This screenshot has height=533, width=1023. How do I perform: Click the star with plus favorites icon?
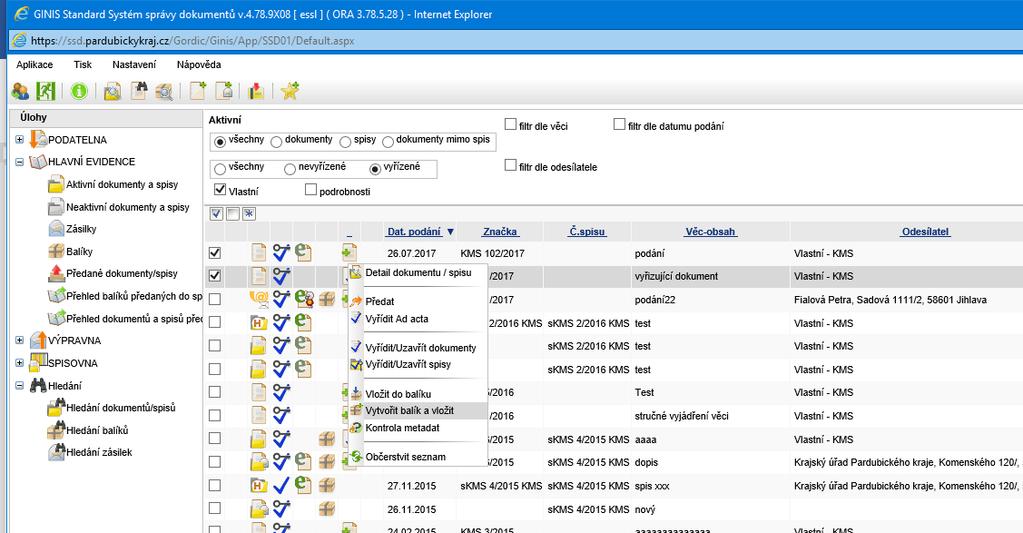click(290, 91)
